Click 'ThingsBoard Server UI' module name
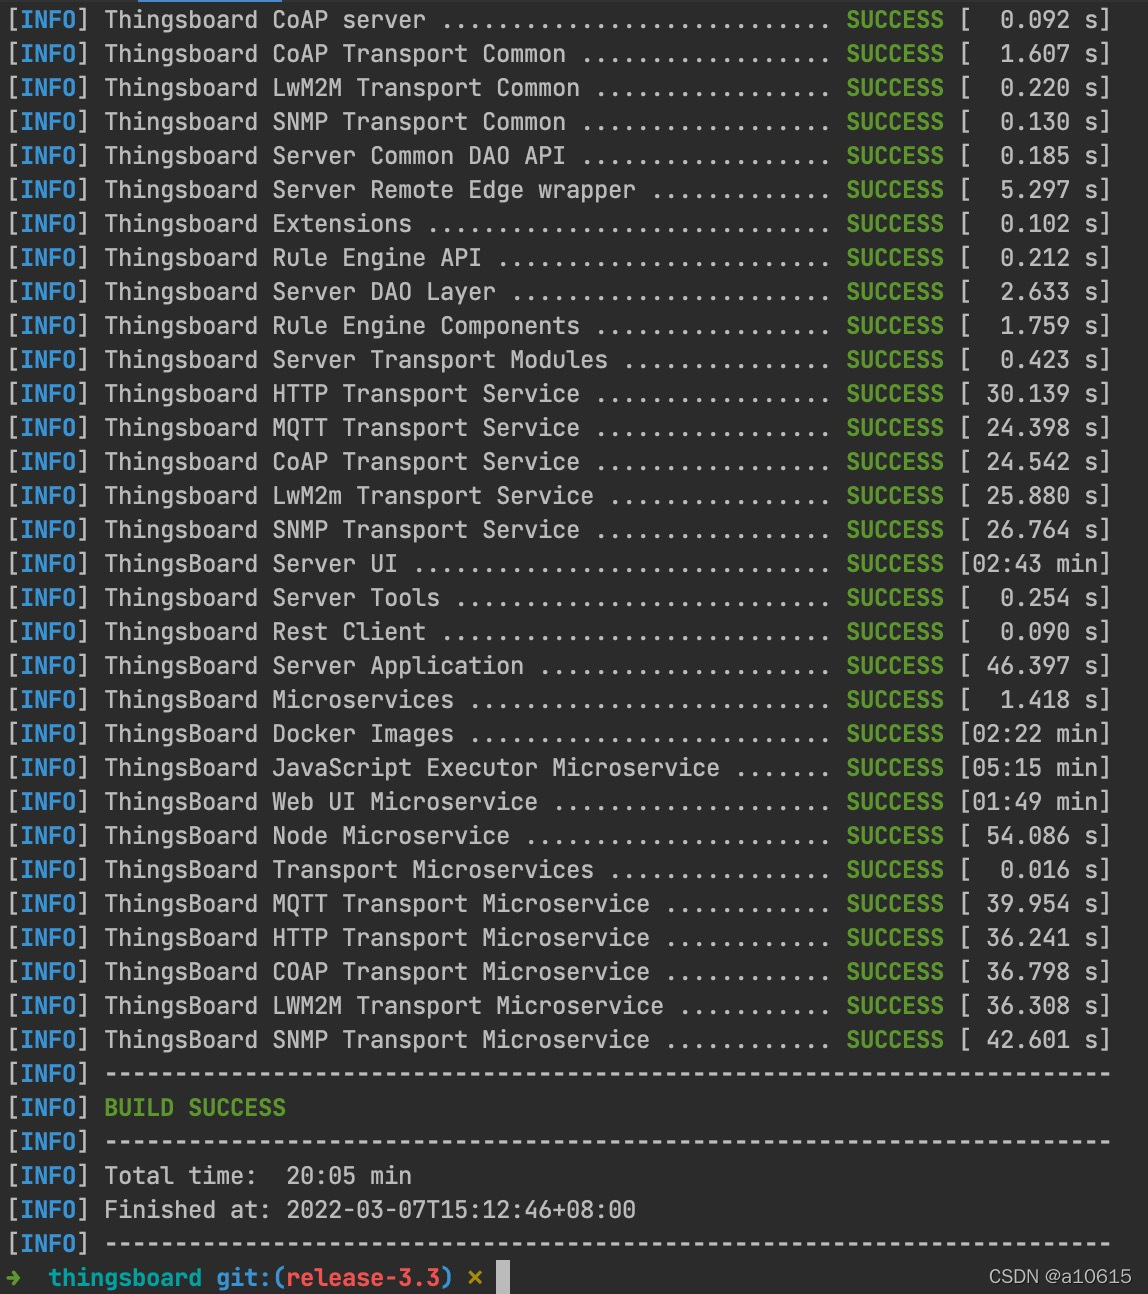Image resolution: width=1148 pixels, height=1294 pixels. click(251, 564)
